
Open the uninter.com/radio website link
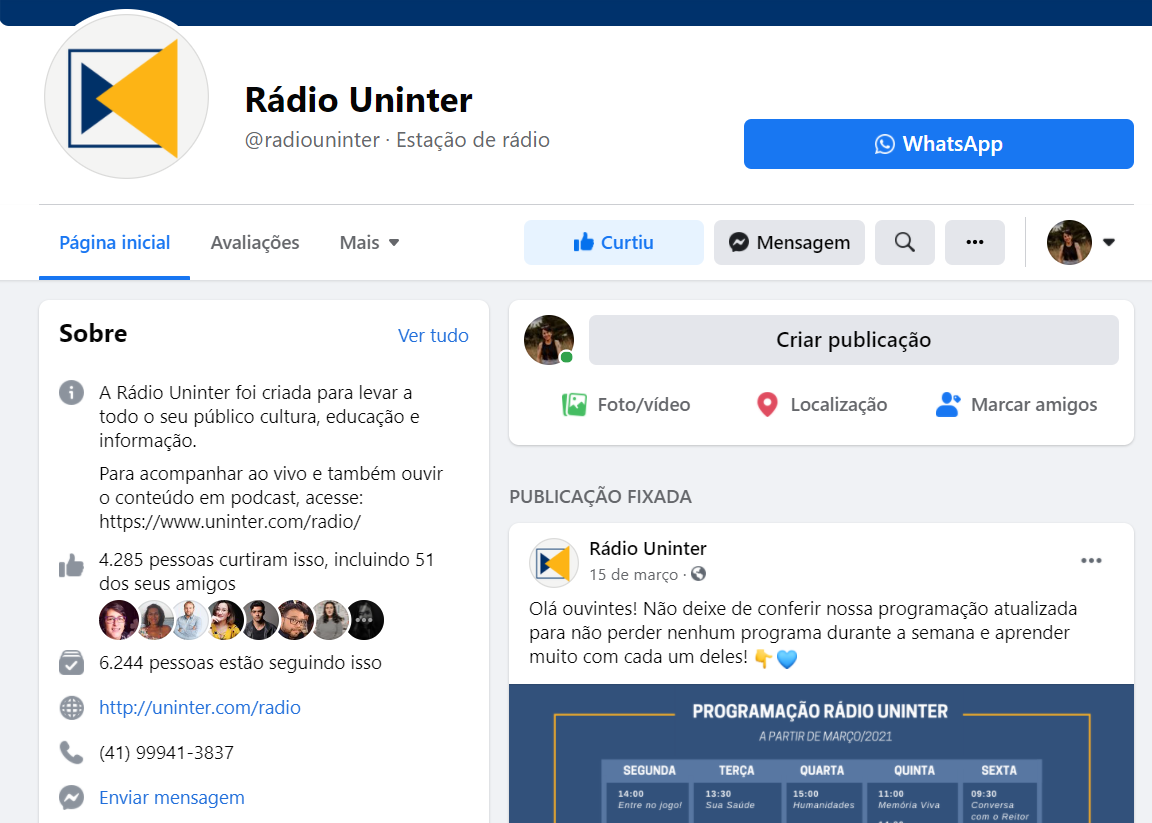coord(200,708)
